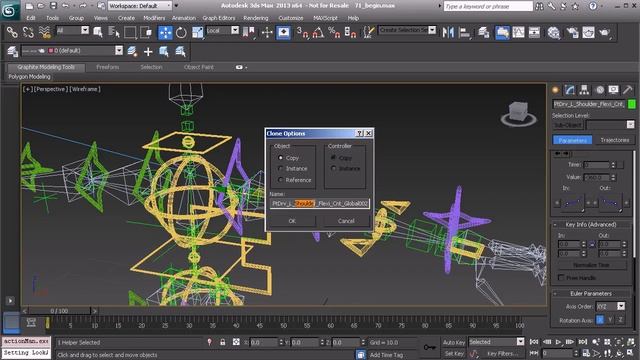Screen dimensions: 640x360
Task: Open the Key Filters button
Action: tap(501, 354)
